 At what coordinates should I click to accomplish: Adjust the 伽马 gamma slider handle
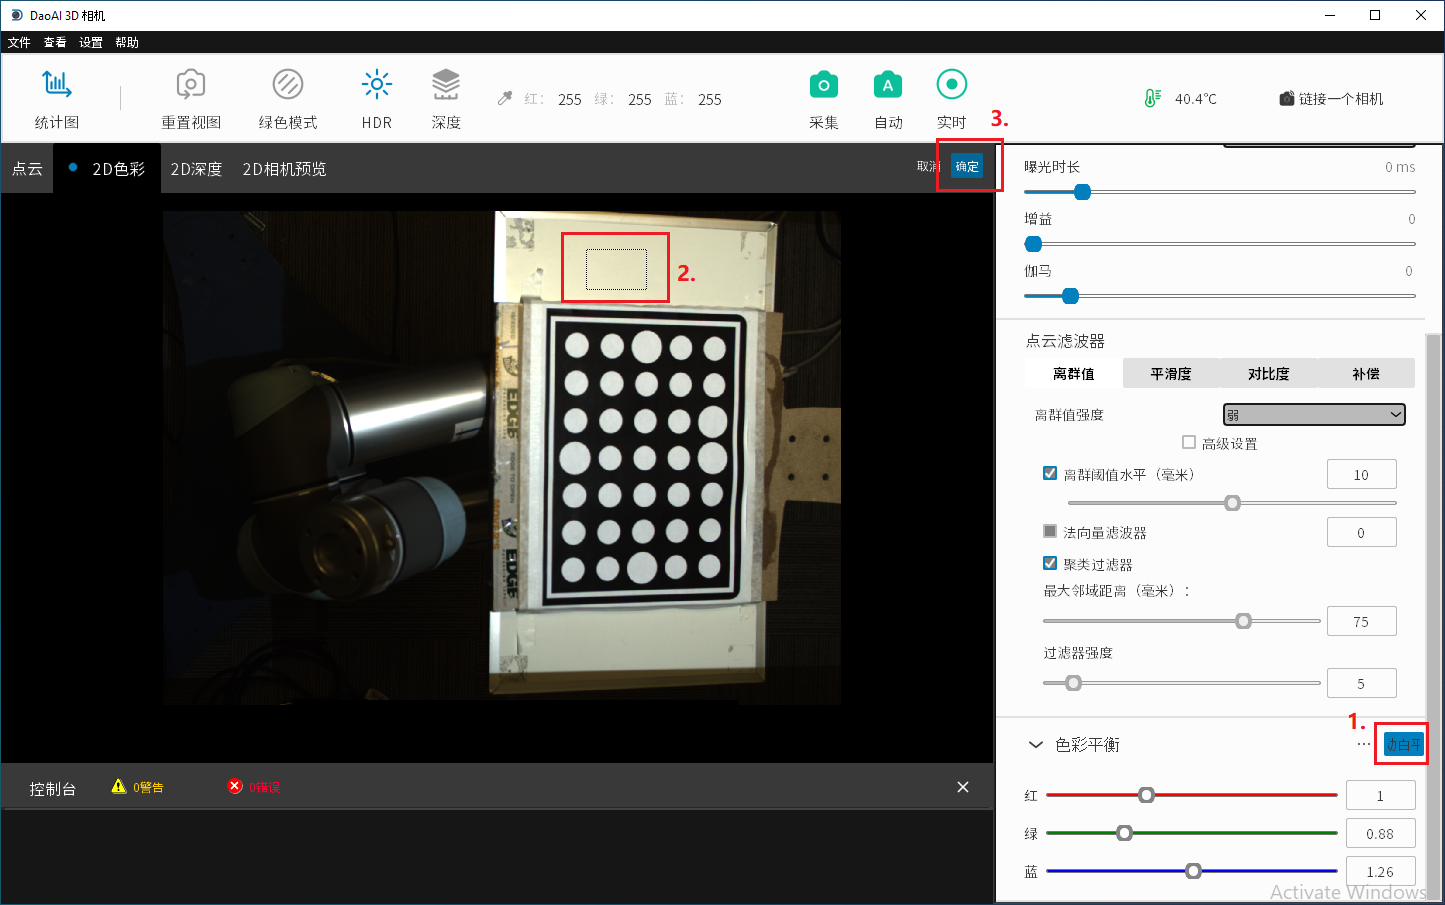[x=1070, y=296]
